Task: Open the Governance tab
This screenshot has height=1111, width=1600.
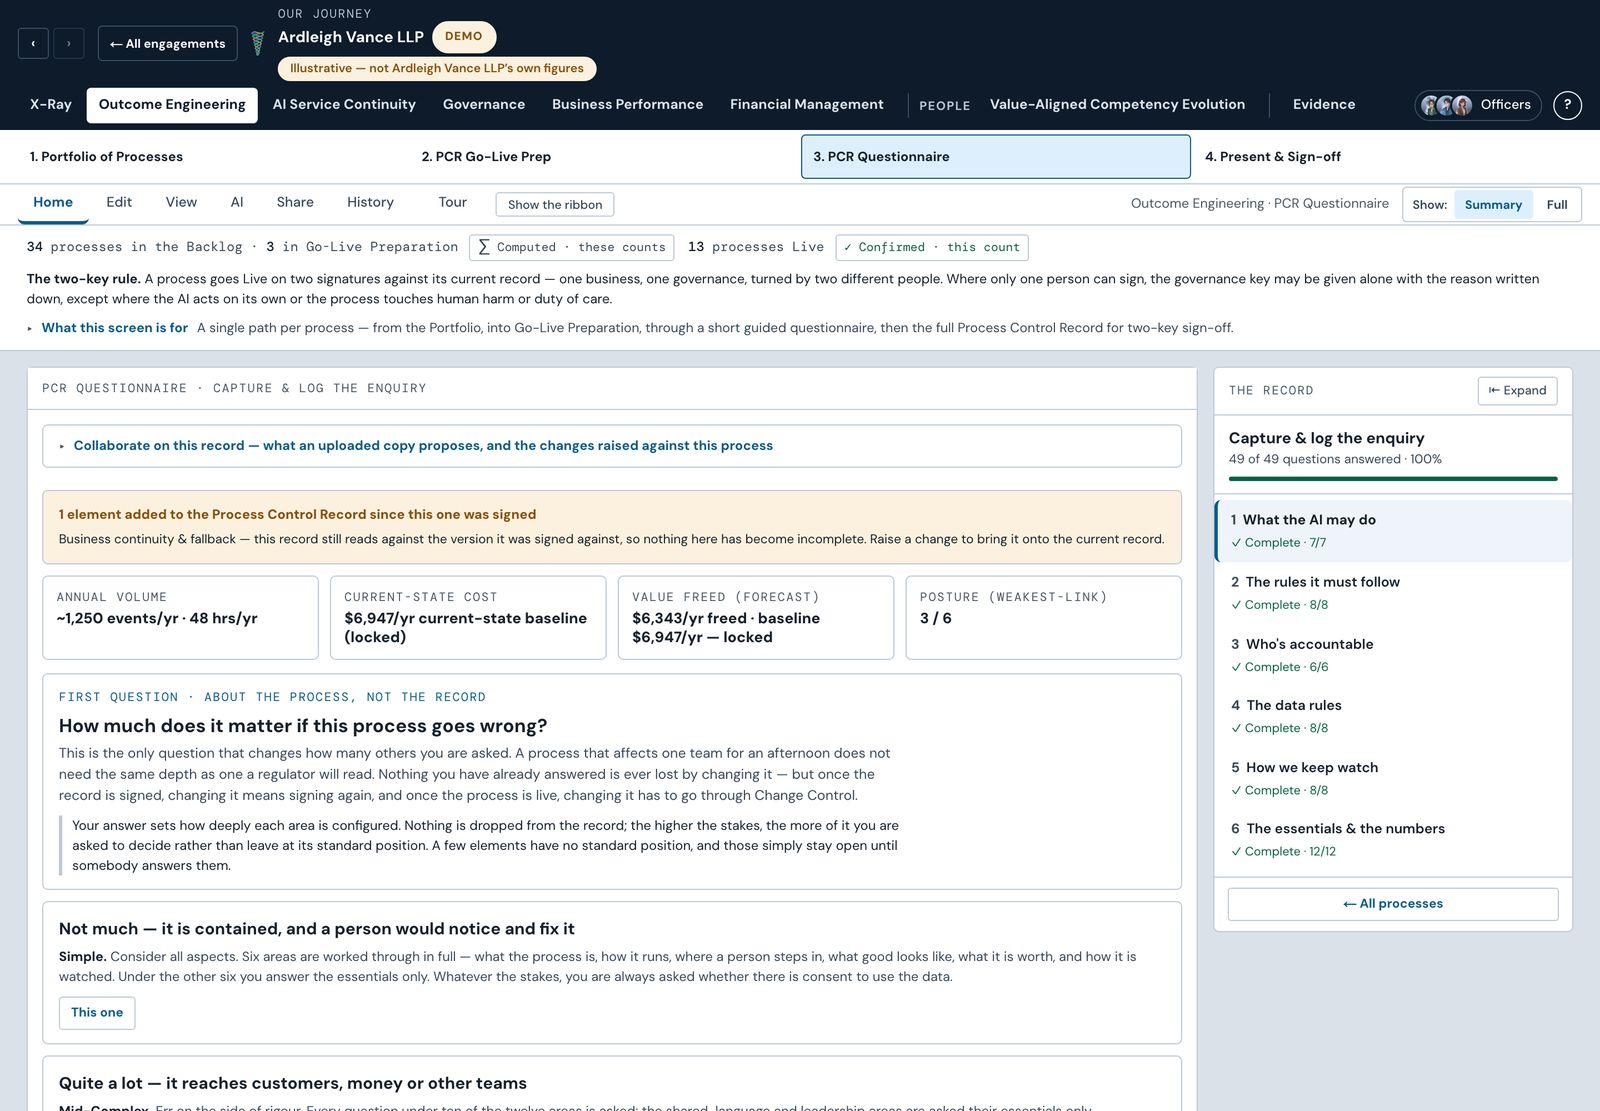Action: [x=484, y=105]
